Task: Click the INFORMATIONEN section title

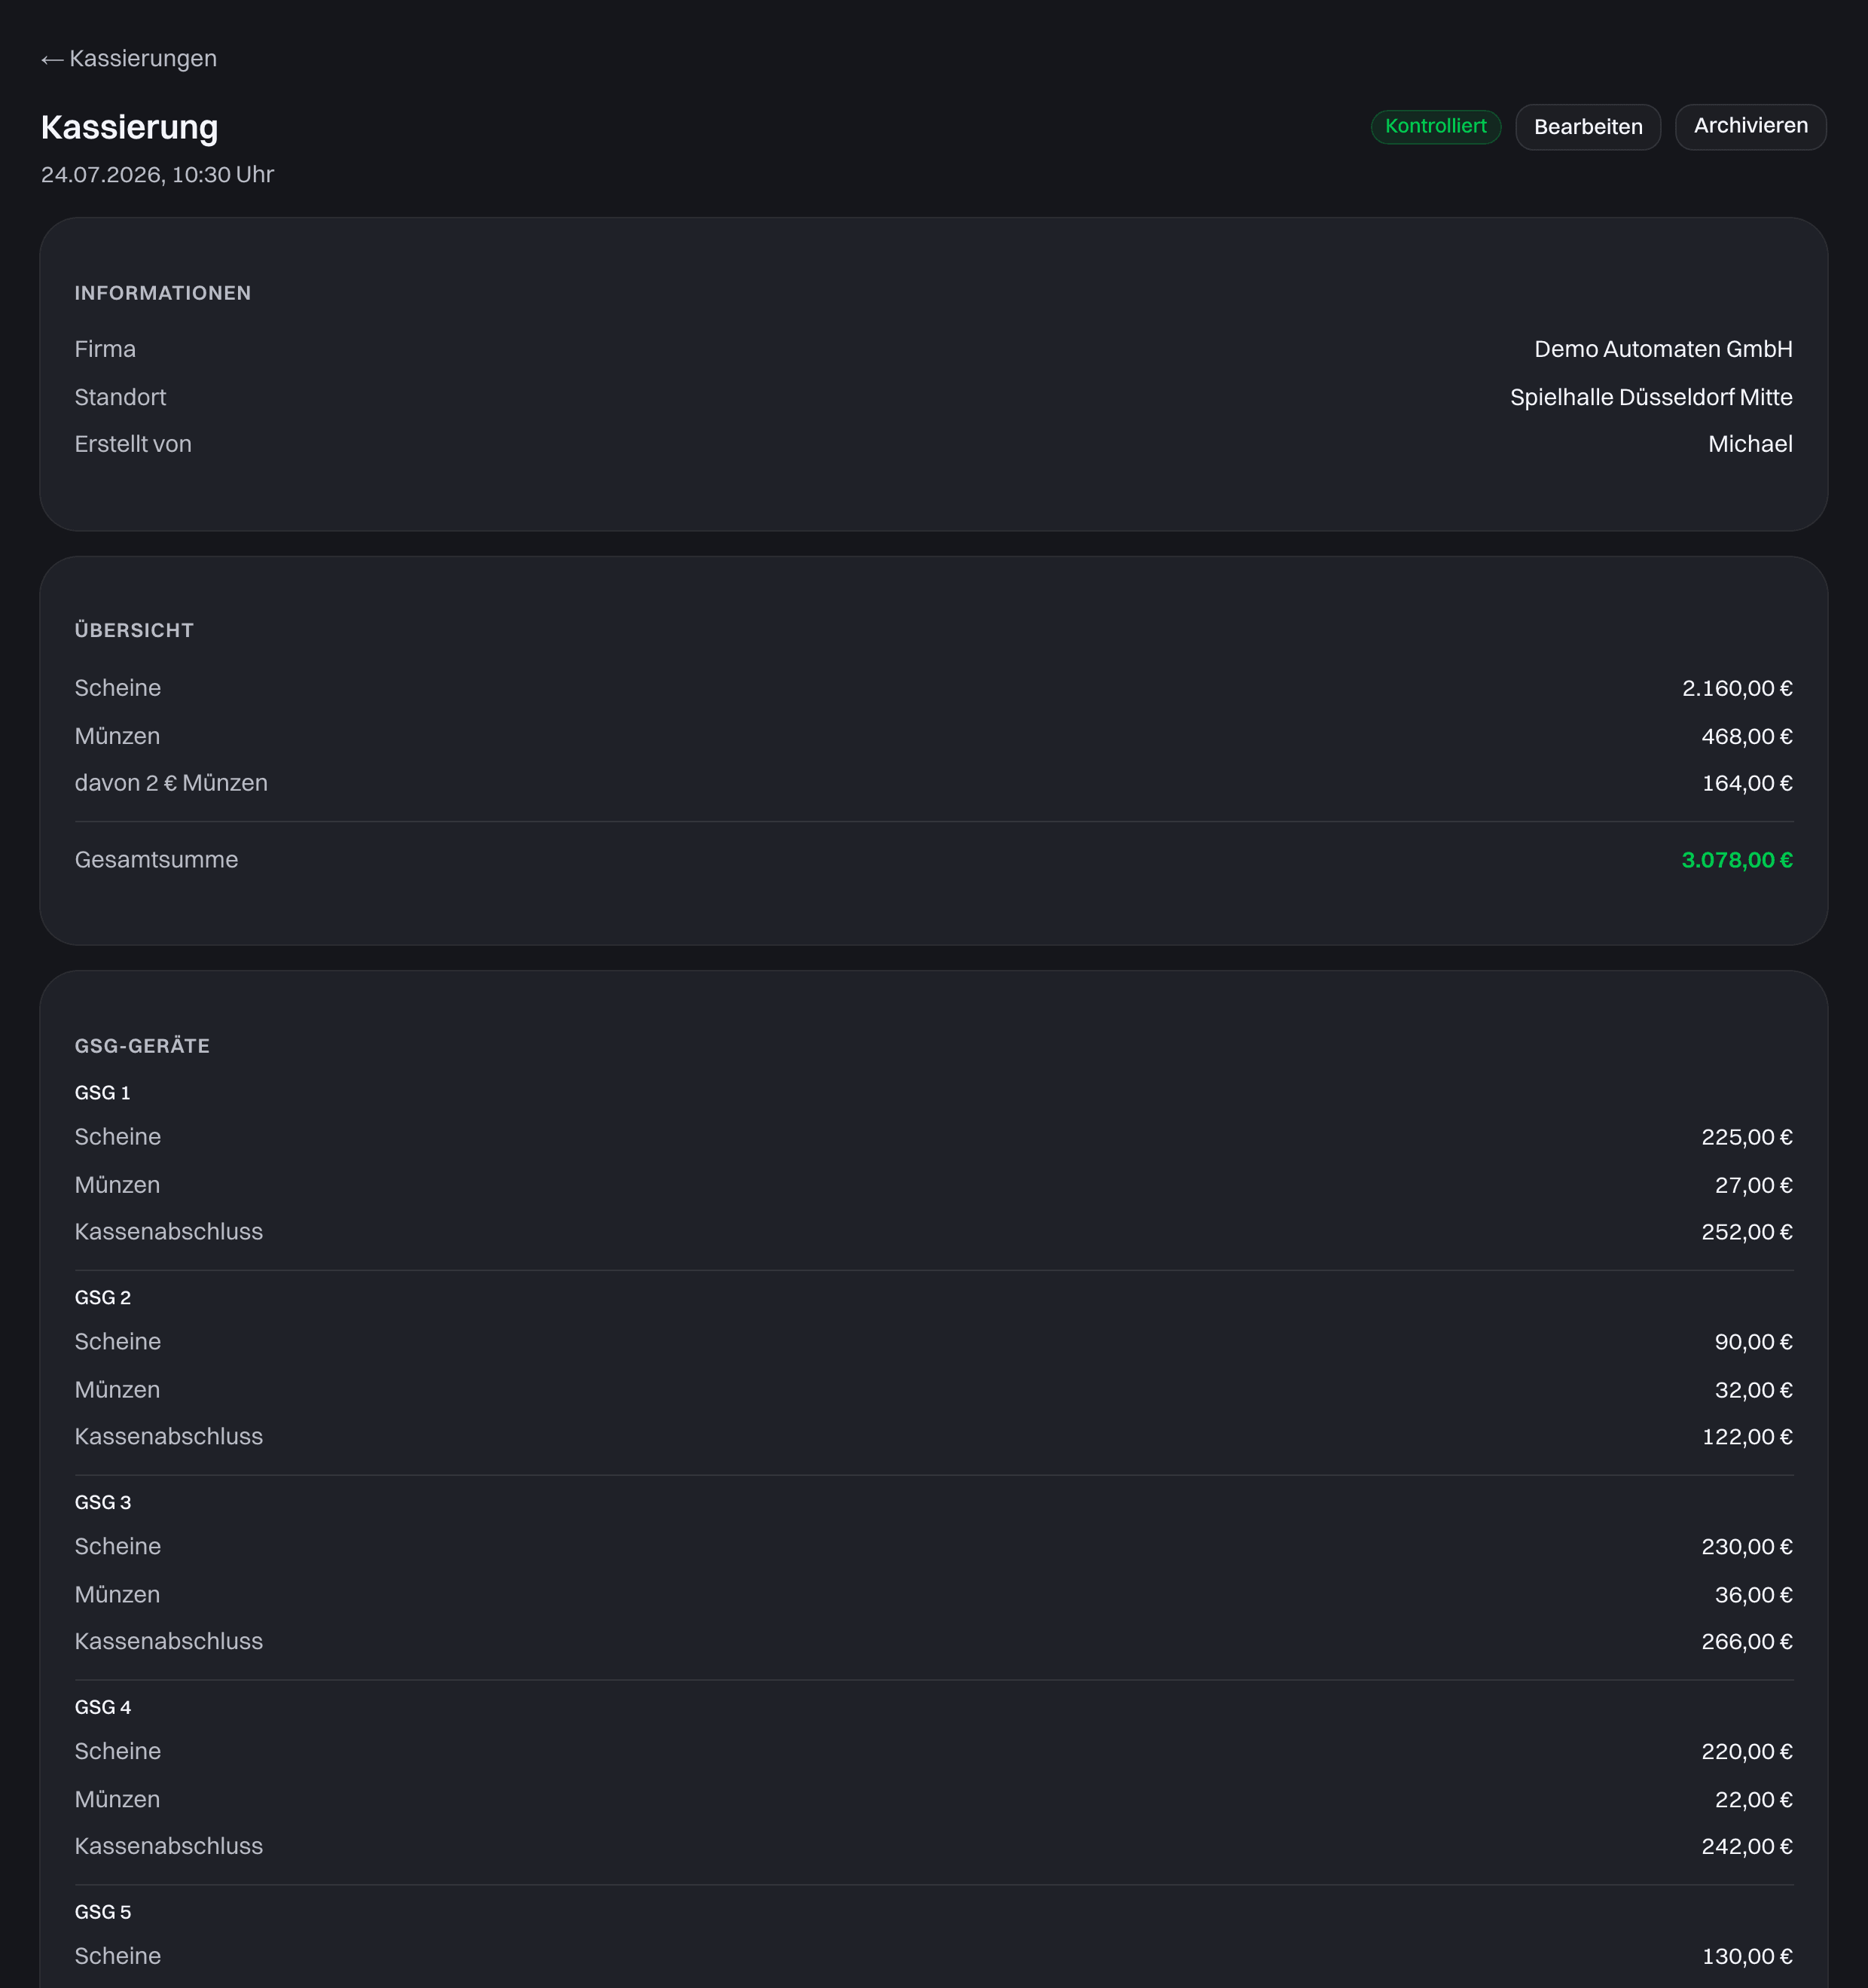Action: (163, 293)
